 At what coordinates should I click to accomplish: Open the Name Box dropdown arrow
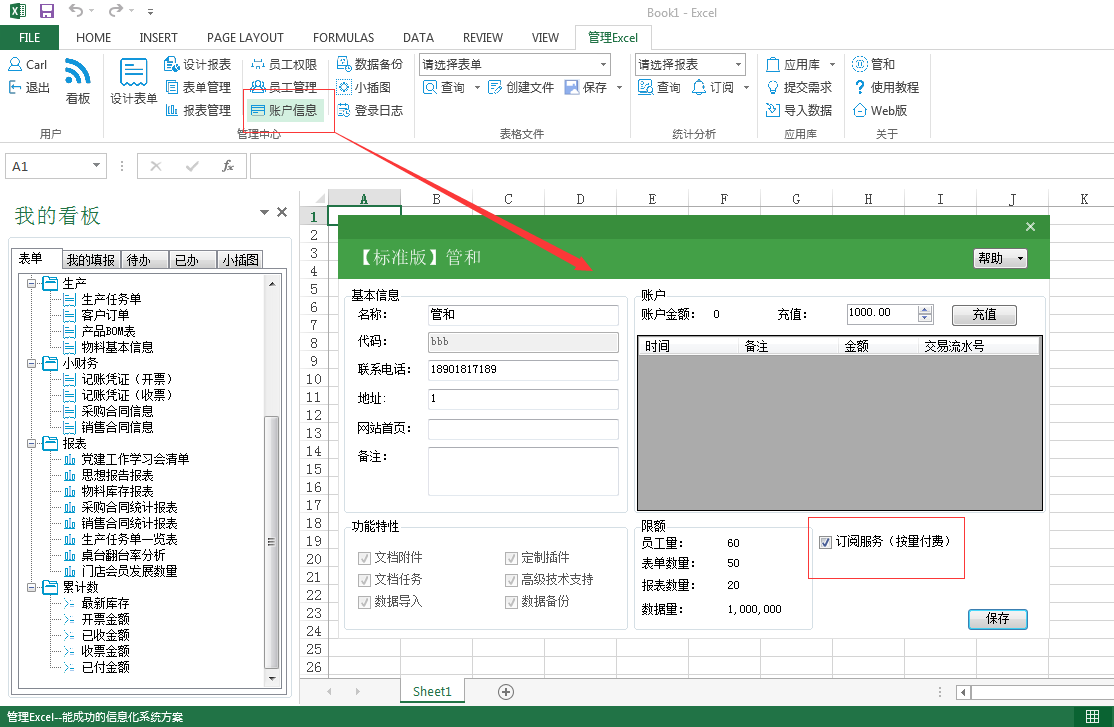click(x=96, y=166)
